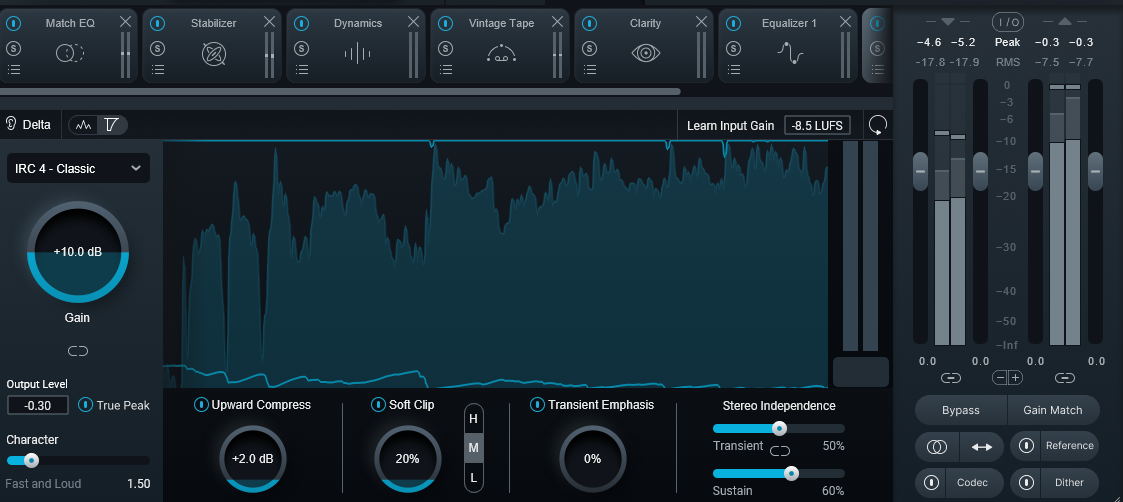Remove the Match EQ module
1123x502 pixels.
(125, 21)
